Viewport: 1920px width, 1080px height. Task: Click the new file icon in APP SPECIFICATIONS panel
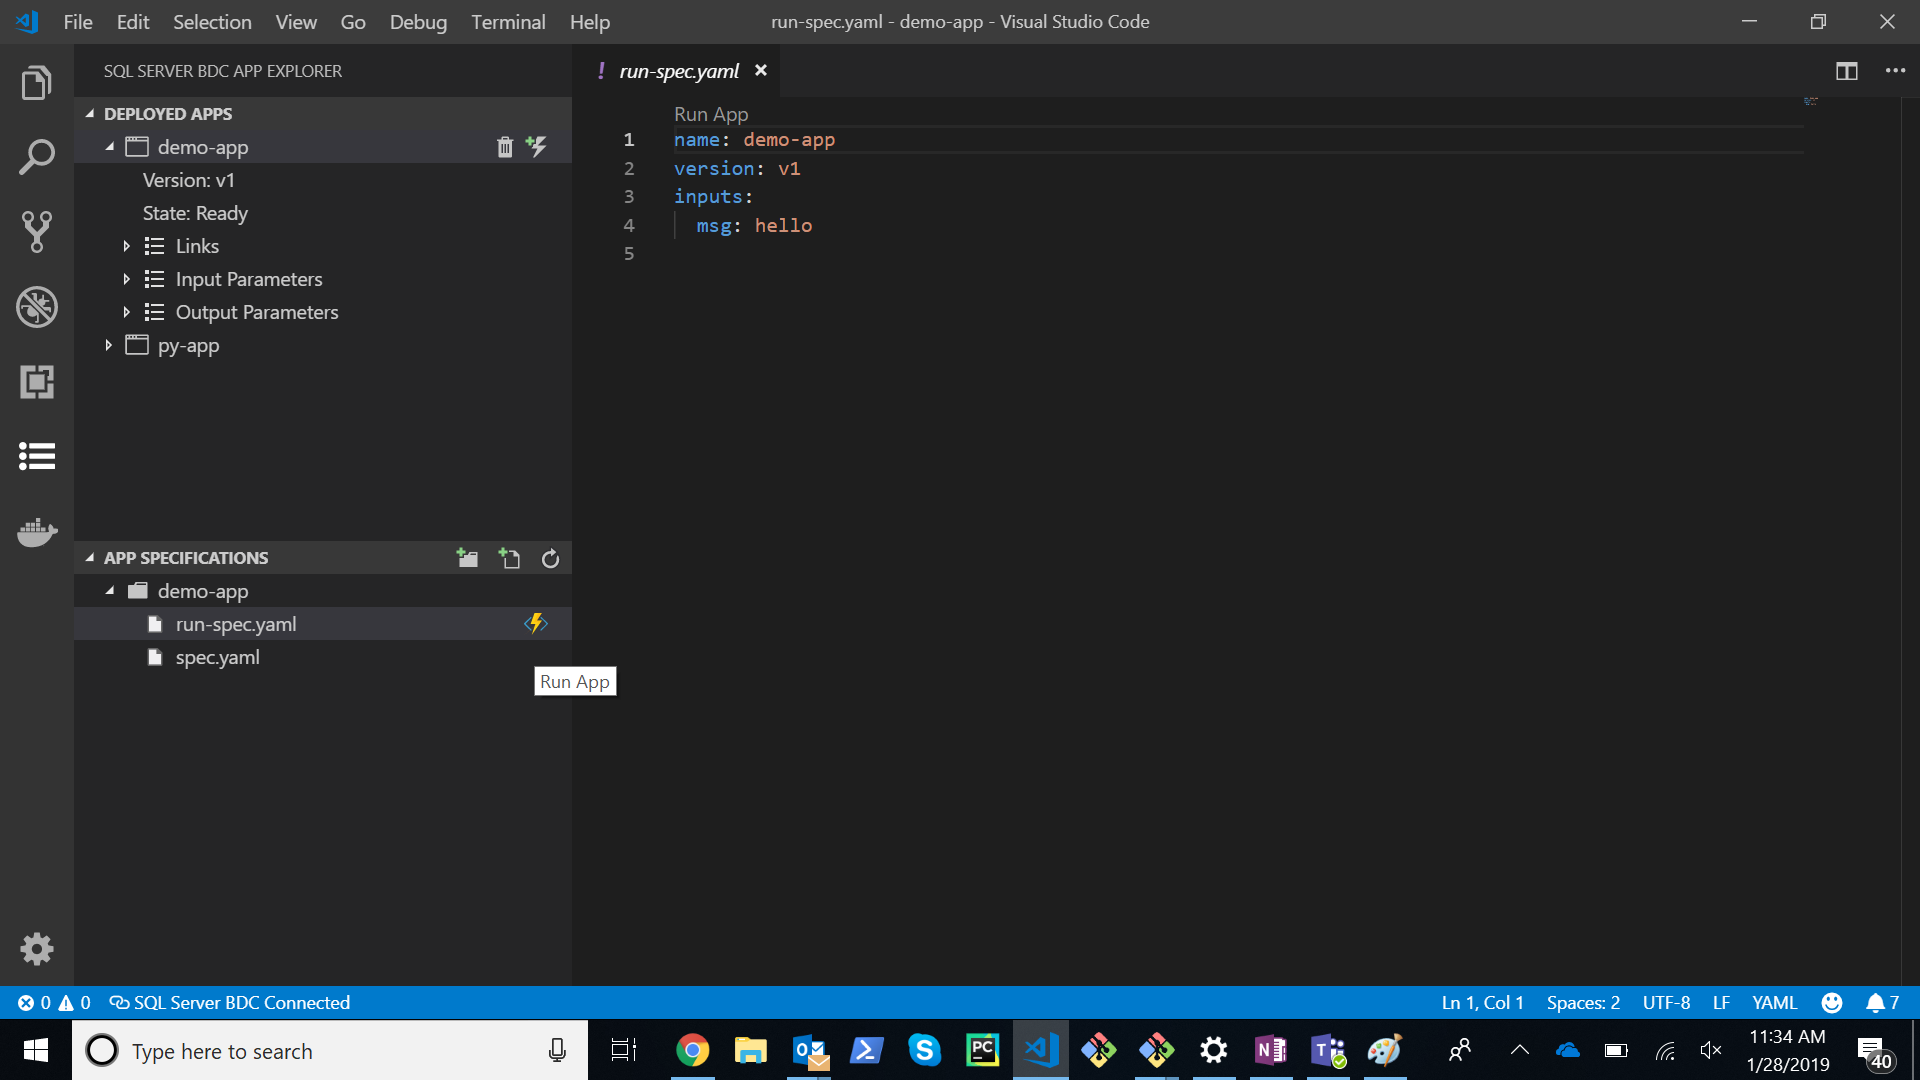(x=510, y=558)
